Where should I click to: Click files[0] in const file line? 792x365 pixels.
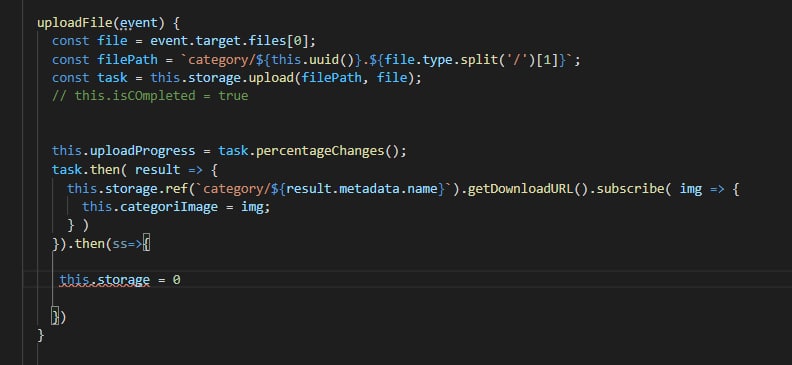coord(278,41)
